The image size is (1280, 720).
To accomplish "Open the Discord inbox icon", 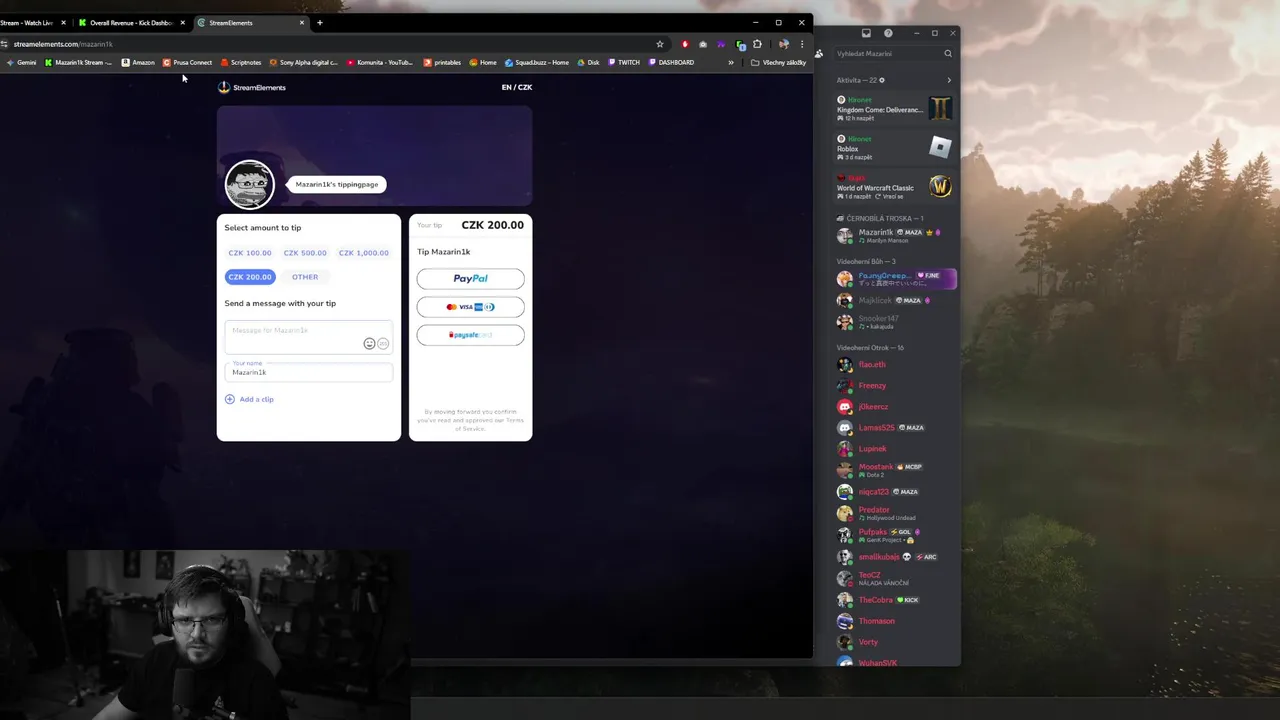I will click(866, 33).
